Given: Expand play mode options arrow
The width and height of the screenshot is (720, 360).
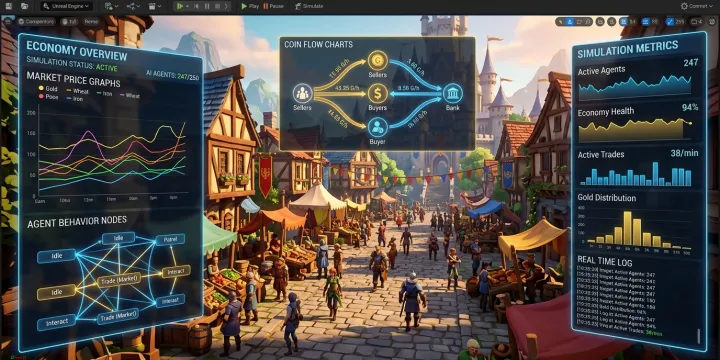Looking at the screenshot, I should click(x=187, y=6).
